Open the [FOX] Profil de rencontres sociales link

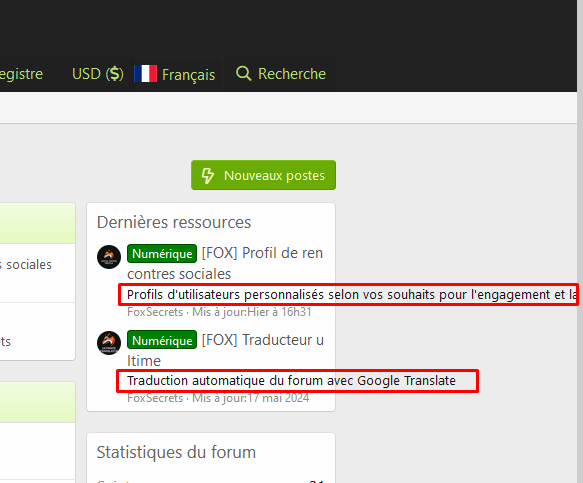225,263
